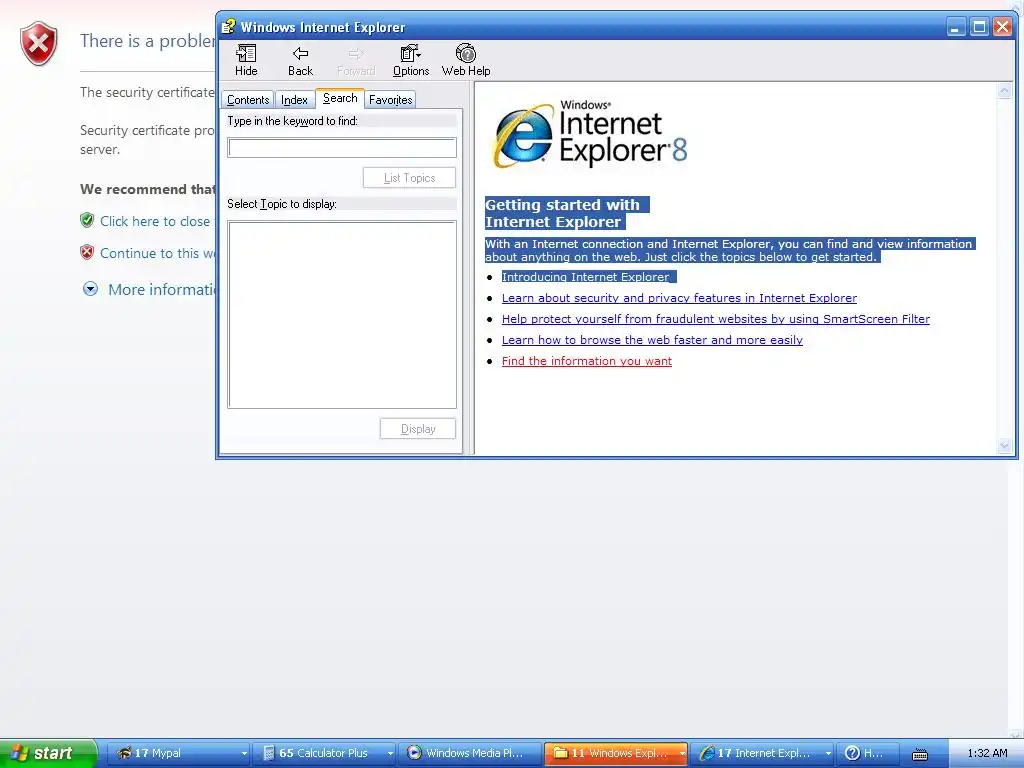This screenshot has height=768, width=1024.
Task: Click the keyboard icon in system tray
Action: click(920, 754)
